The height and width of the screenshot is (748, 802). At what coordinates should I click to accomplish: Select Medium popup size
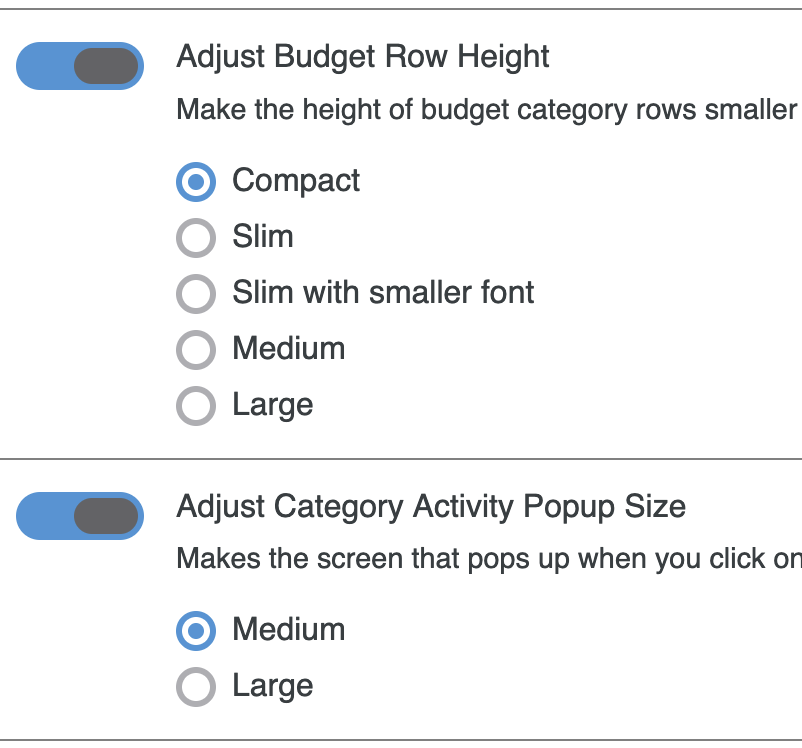point(196,631)
